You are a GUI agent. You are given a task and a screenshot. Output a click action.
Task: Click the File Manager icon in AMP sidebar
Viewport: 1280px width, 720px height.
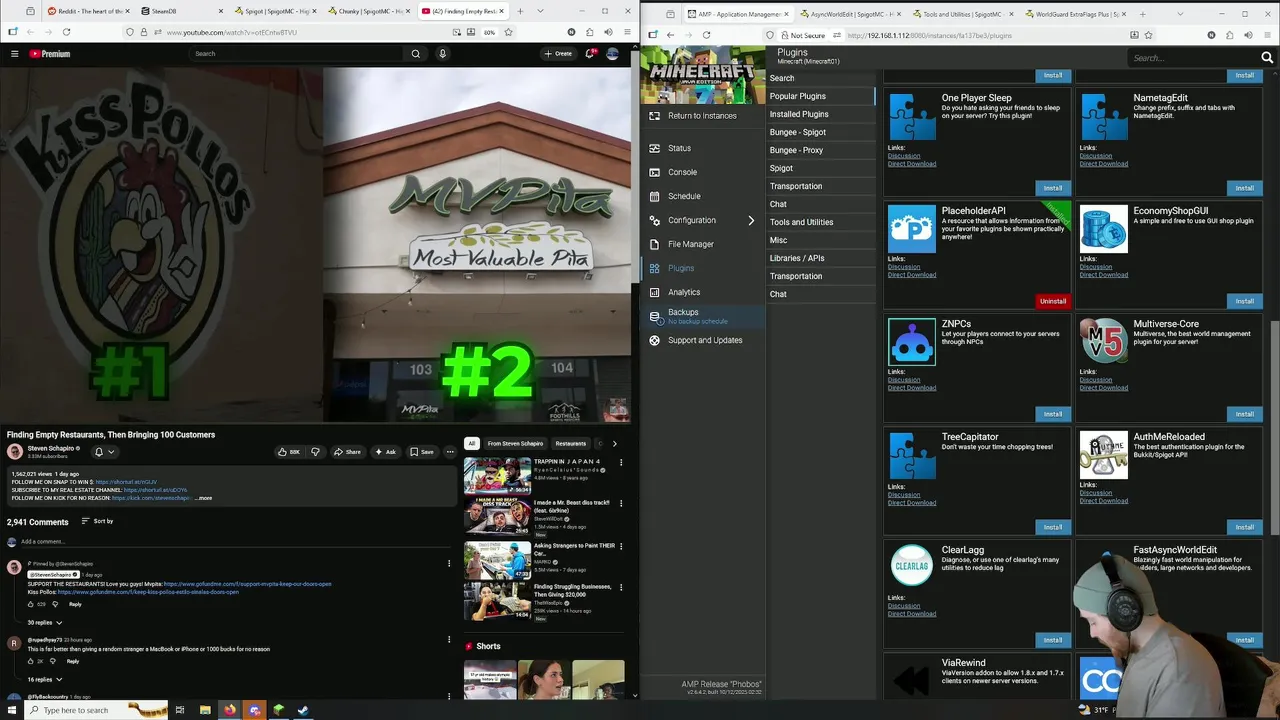click(x=655, y=244)
